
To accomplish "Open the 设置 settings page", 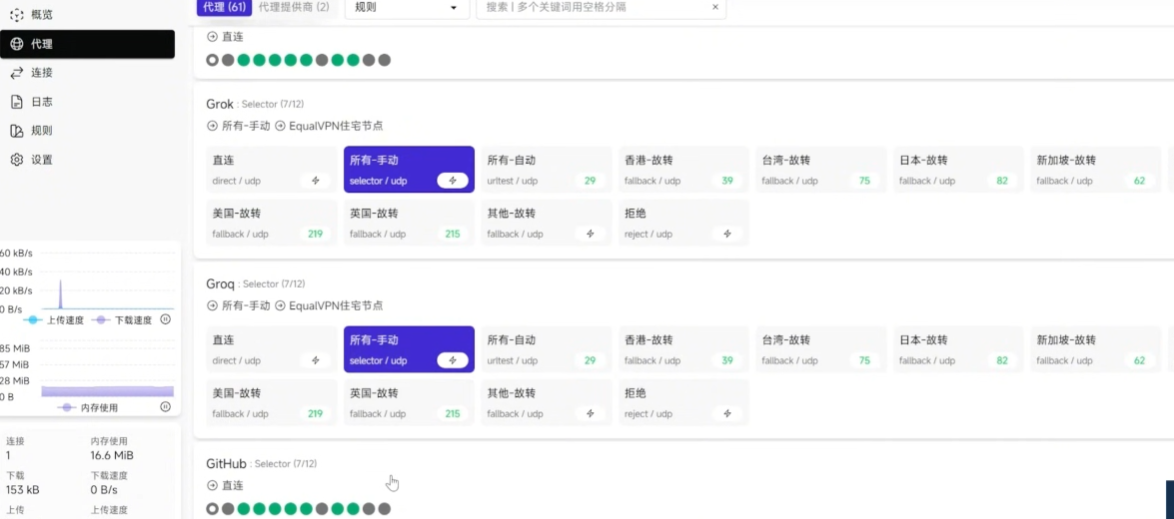I will coord(88,160).
